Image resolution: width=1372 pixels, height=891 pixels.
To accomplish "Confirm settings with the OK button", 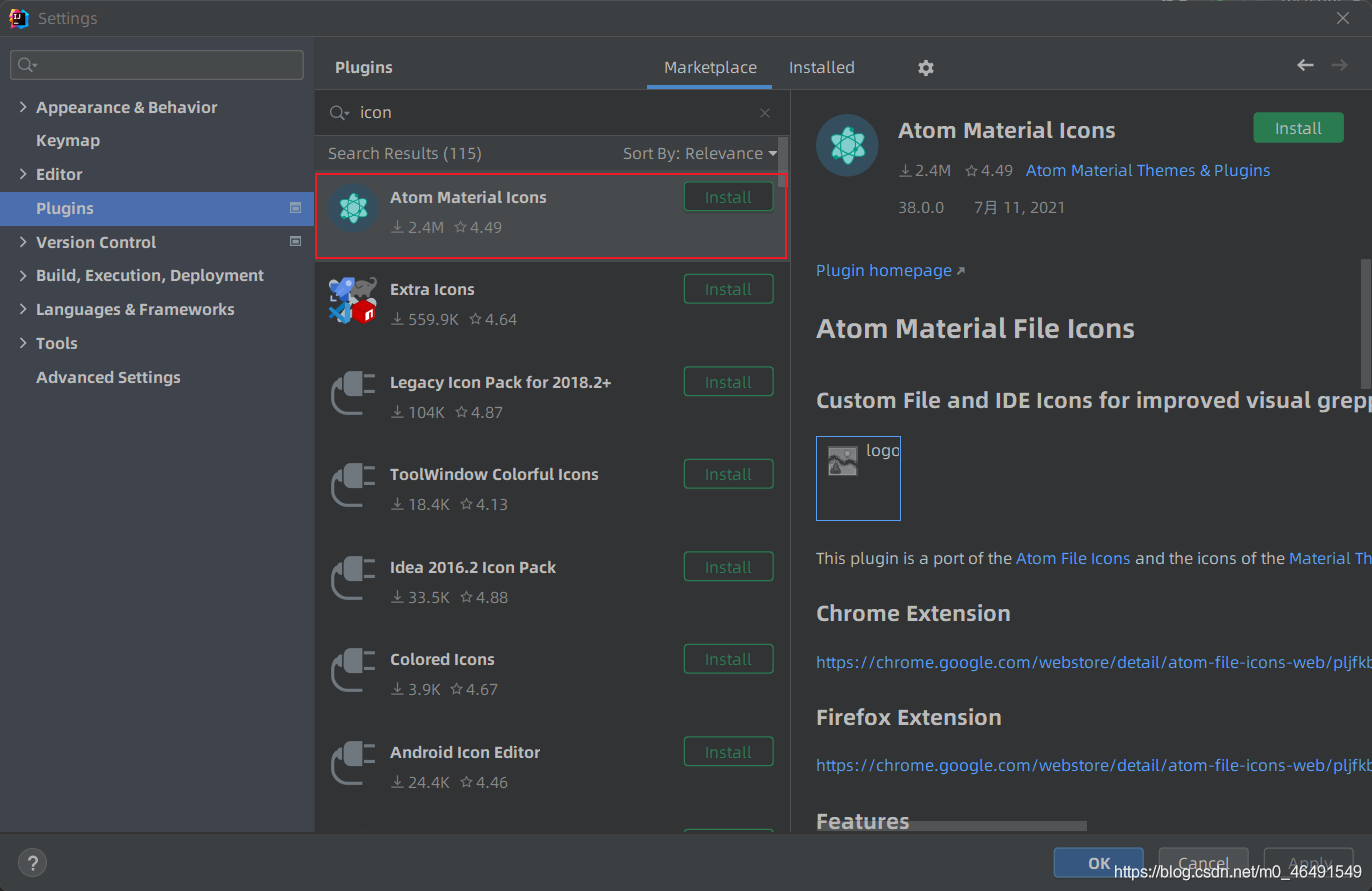I will pos(1098,863).
